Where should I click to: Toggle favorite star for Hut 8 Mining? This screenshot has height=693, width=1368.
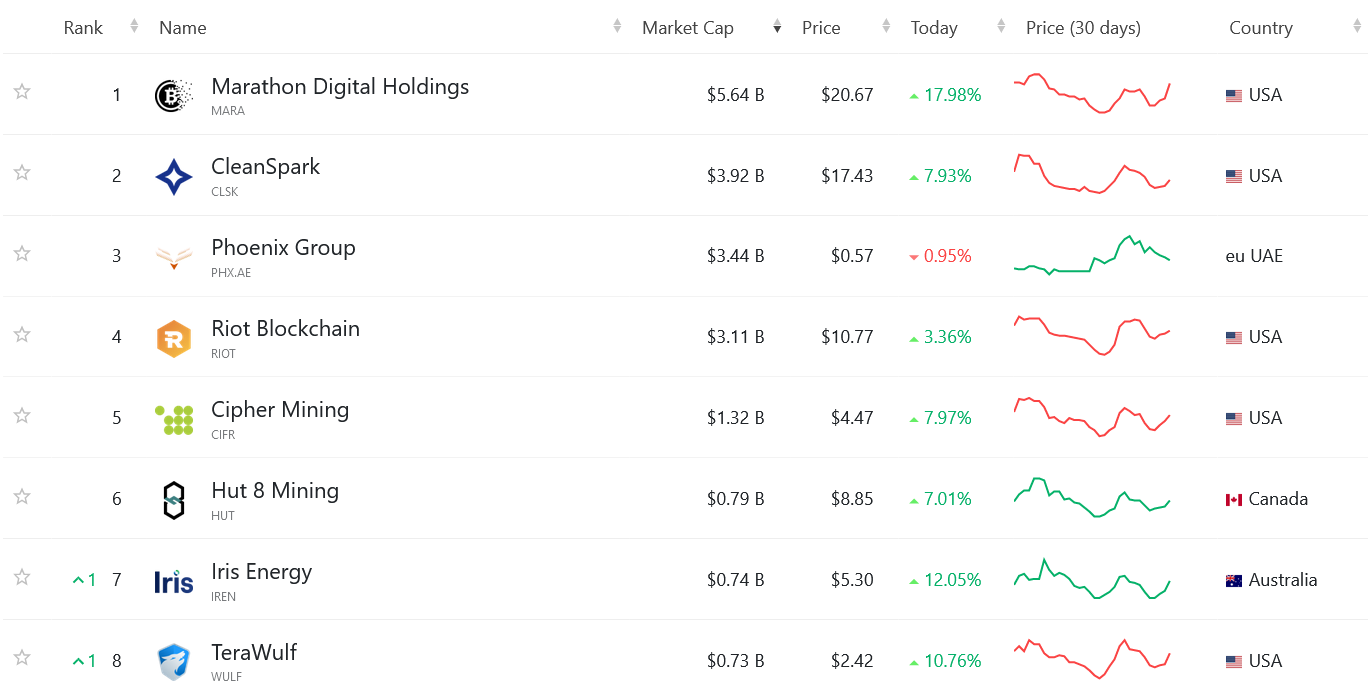point(22,496)
